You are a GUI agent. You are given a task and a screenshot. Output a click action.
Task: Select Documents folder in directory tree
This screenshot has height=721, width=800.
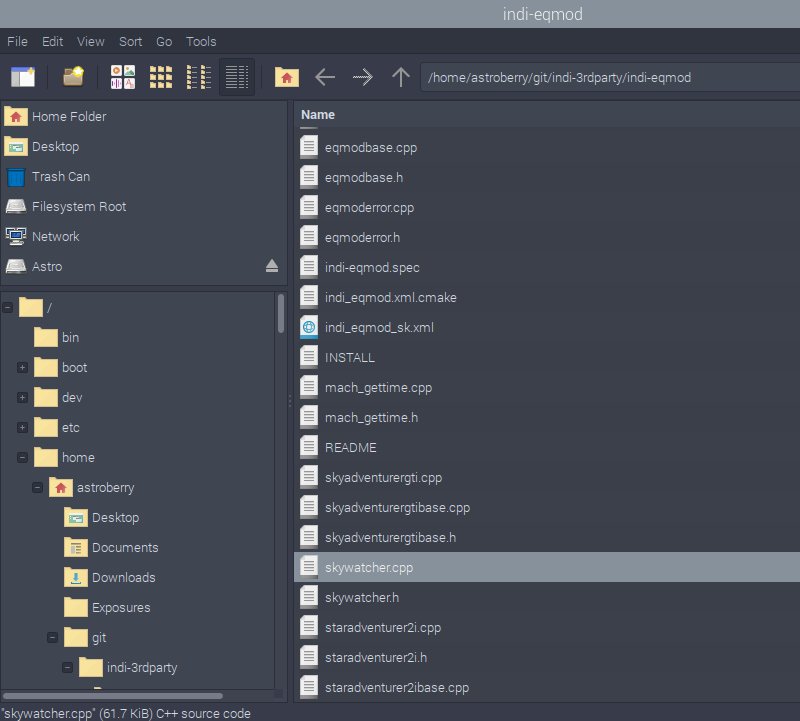pos(111,548)
